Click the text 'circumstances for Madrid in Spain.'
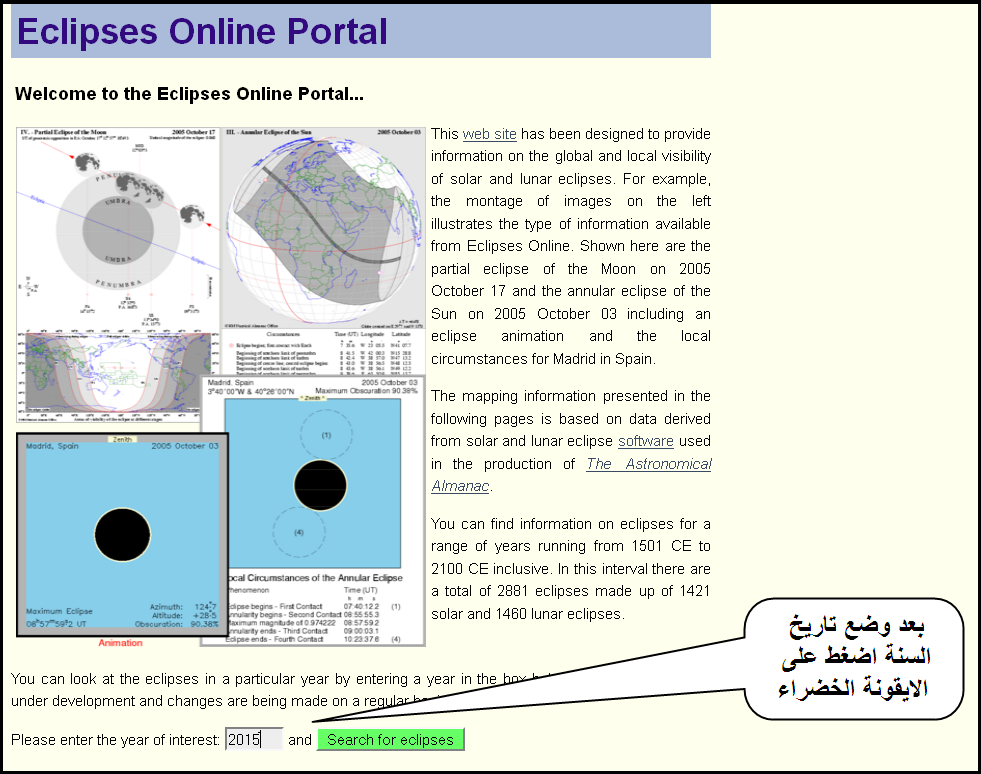981x774 pixels. [x=543, y=359]
